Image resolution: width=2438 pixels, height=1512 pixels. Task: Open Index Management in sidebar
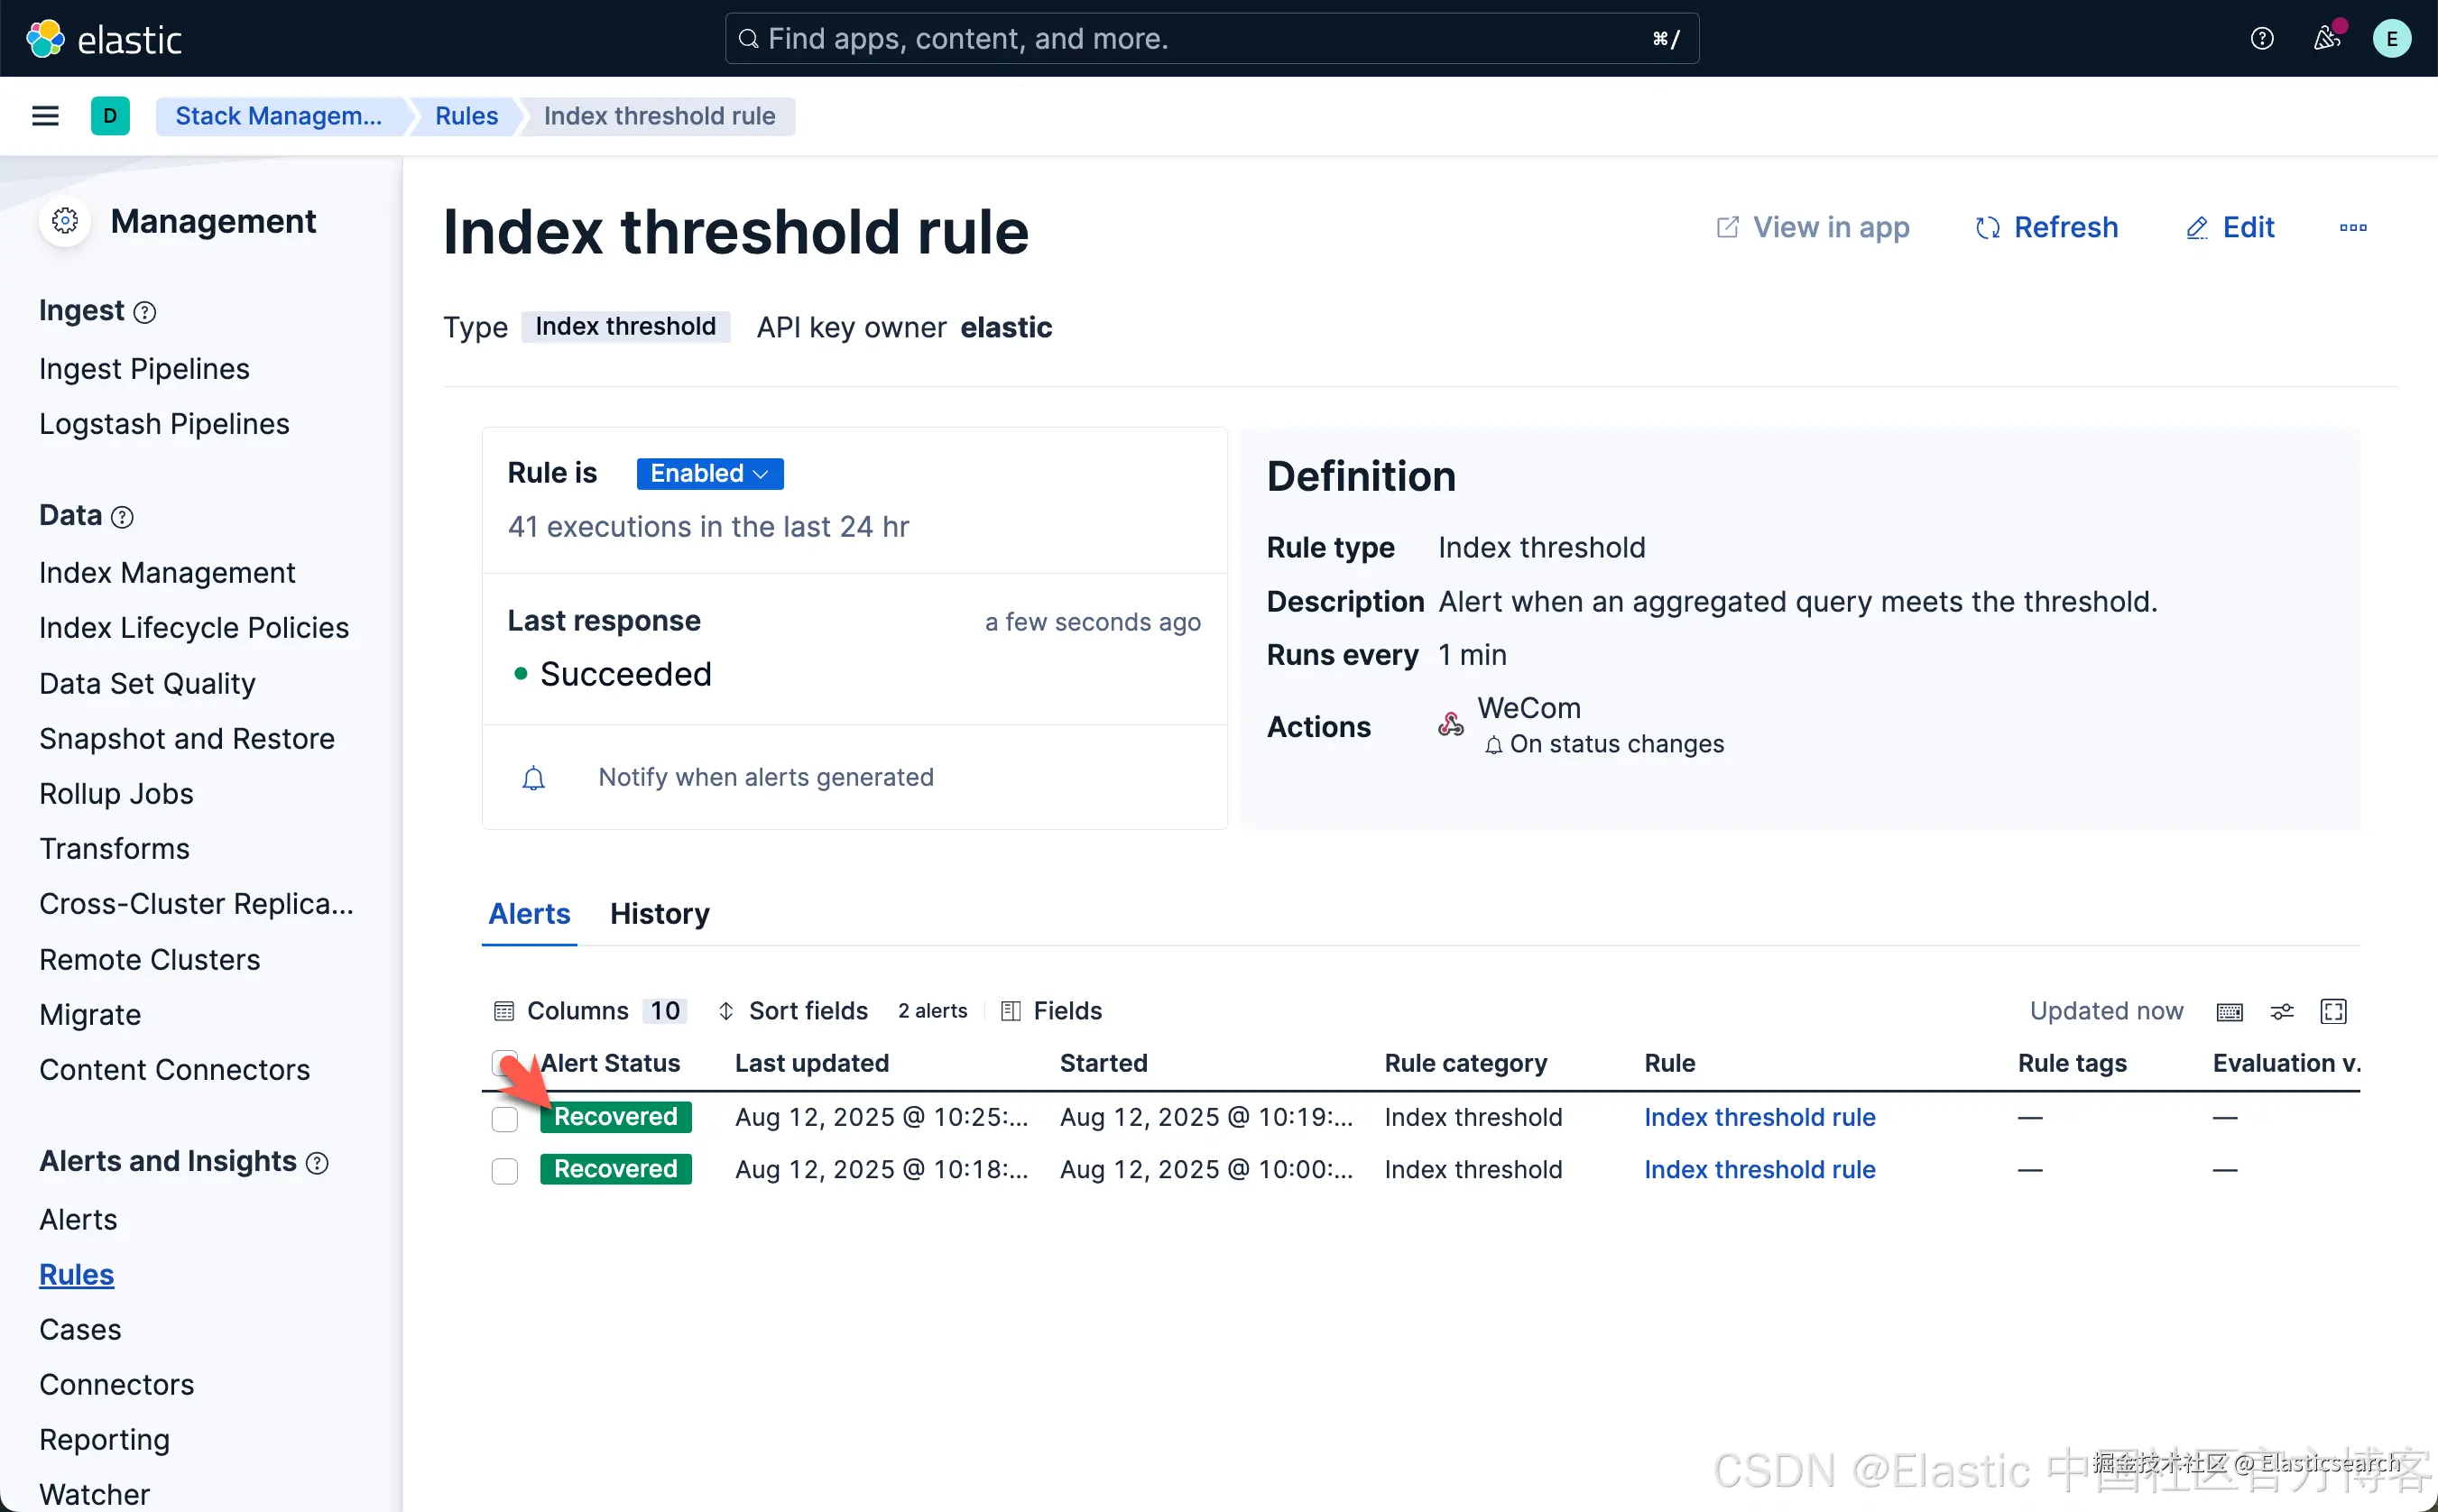(x=167, y=573)
